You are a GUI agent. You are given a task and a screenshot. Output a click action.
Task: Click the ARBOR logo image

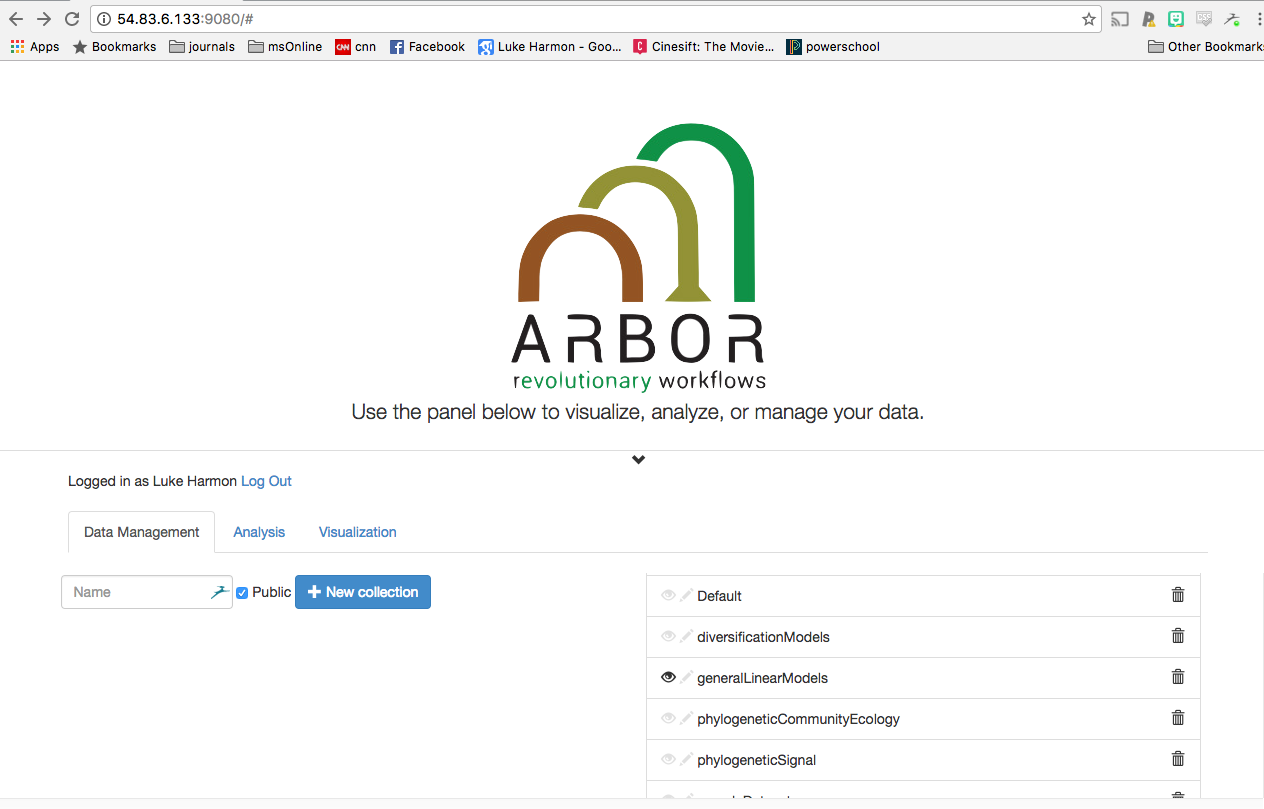[638, 257]
